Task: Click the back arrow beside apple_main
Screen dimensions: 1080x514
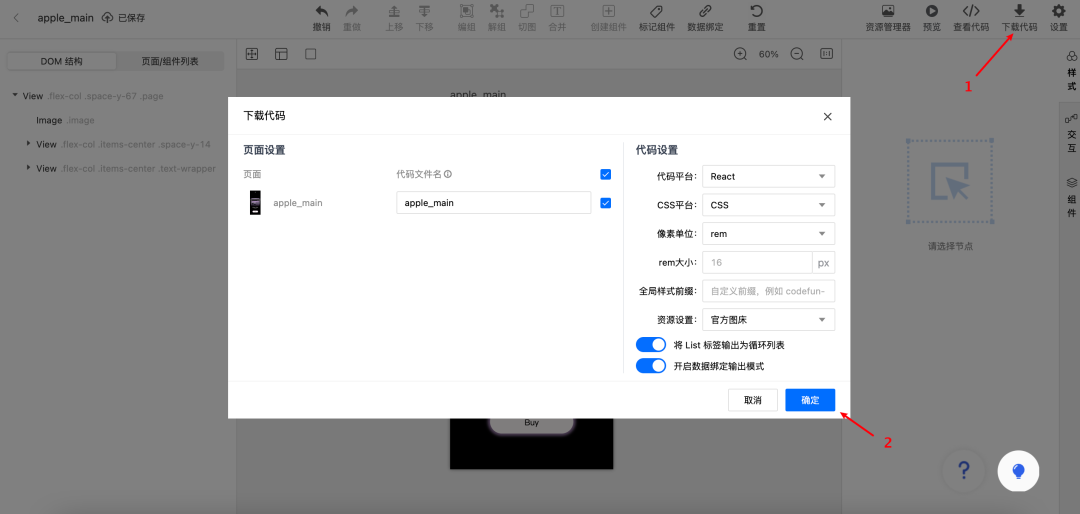Action: point(17,18)
